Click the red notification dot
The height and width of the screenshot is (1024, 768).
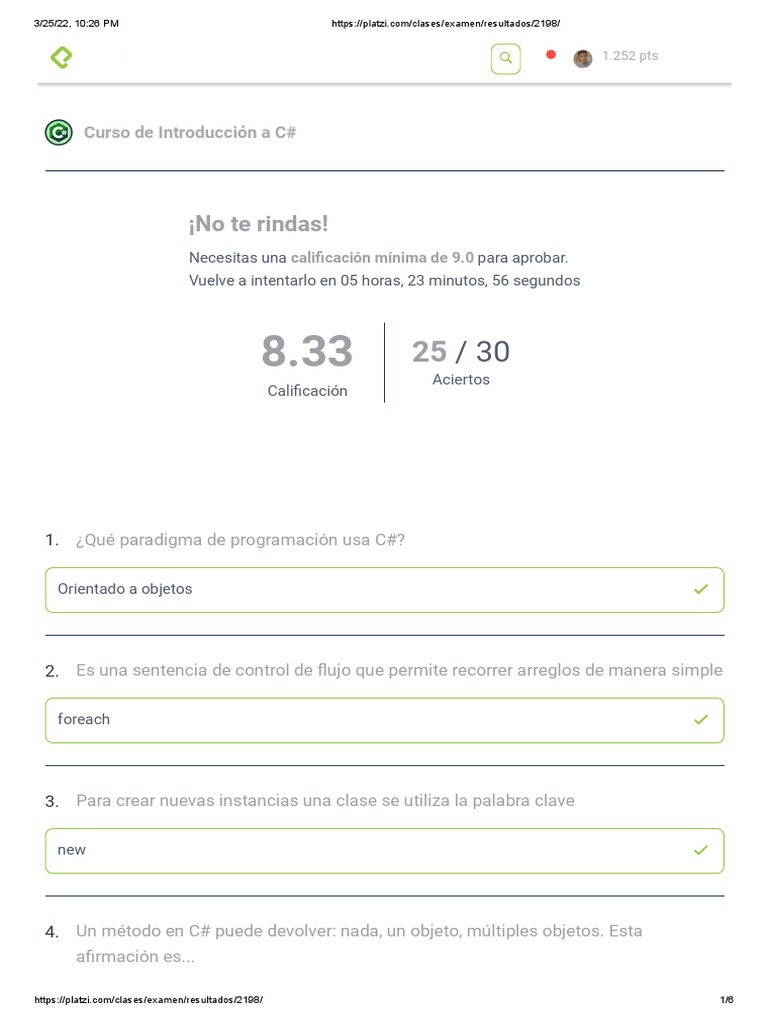click(x=550, y=55)
